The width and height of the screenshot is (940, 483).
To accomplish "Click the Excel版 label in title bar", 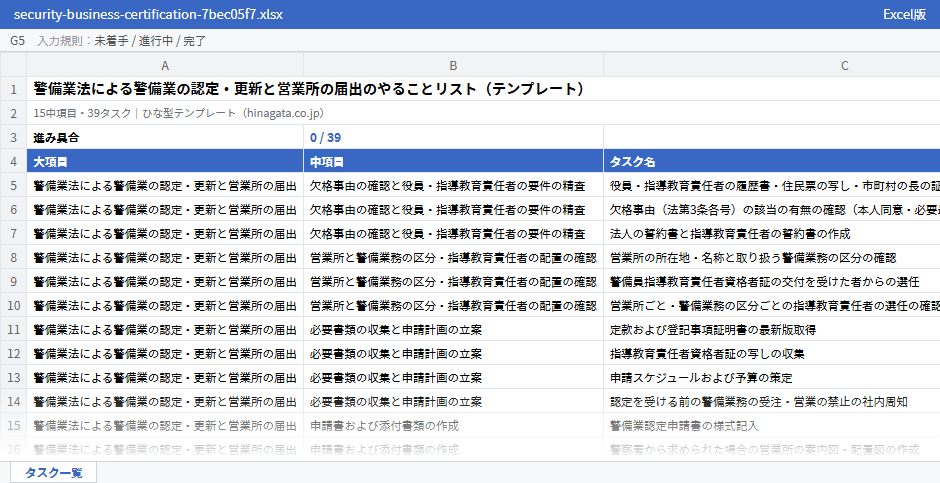I will 904,14.
